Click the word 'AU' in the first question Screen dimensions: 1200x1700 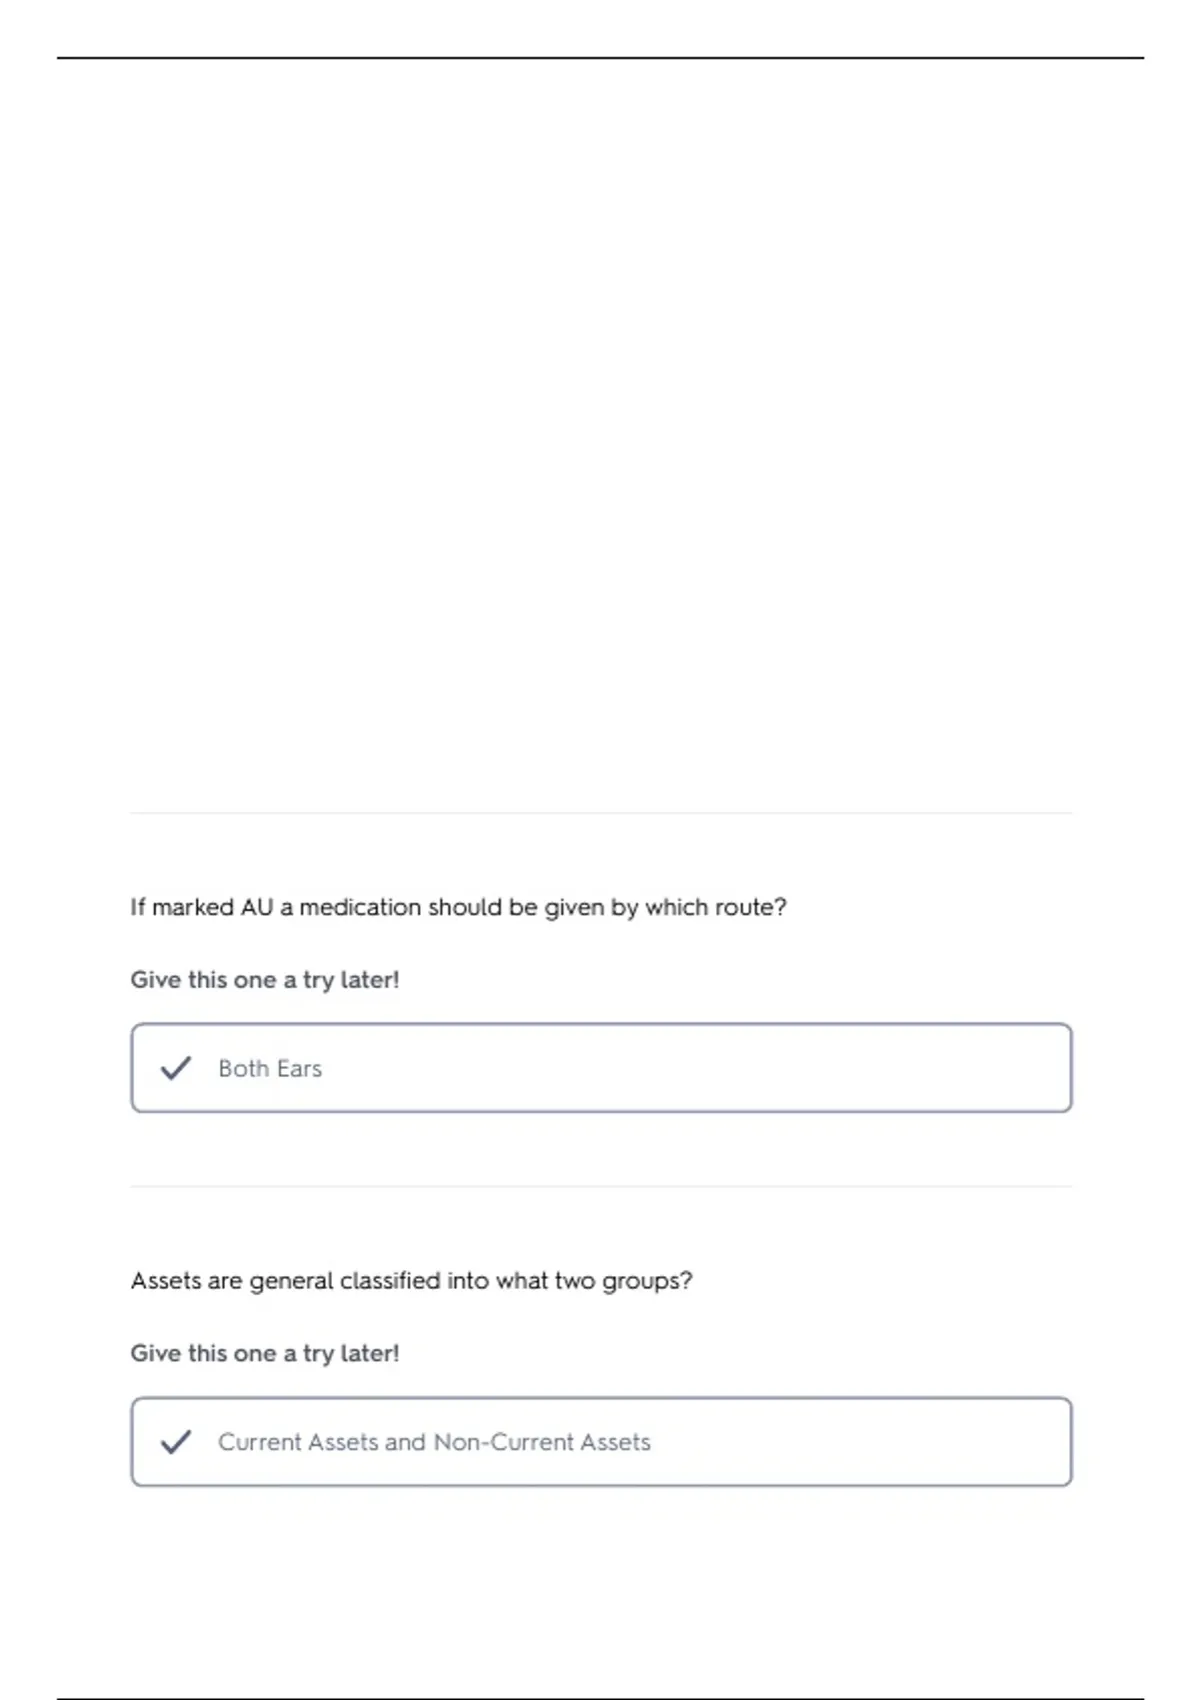[257, 908]
